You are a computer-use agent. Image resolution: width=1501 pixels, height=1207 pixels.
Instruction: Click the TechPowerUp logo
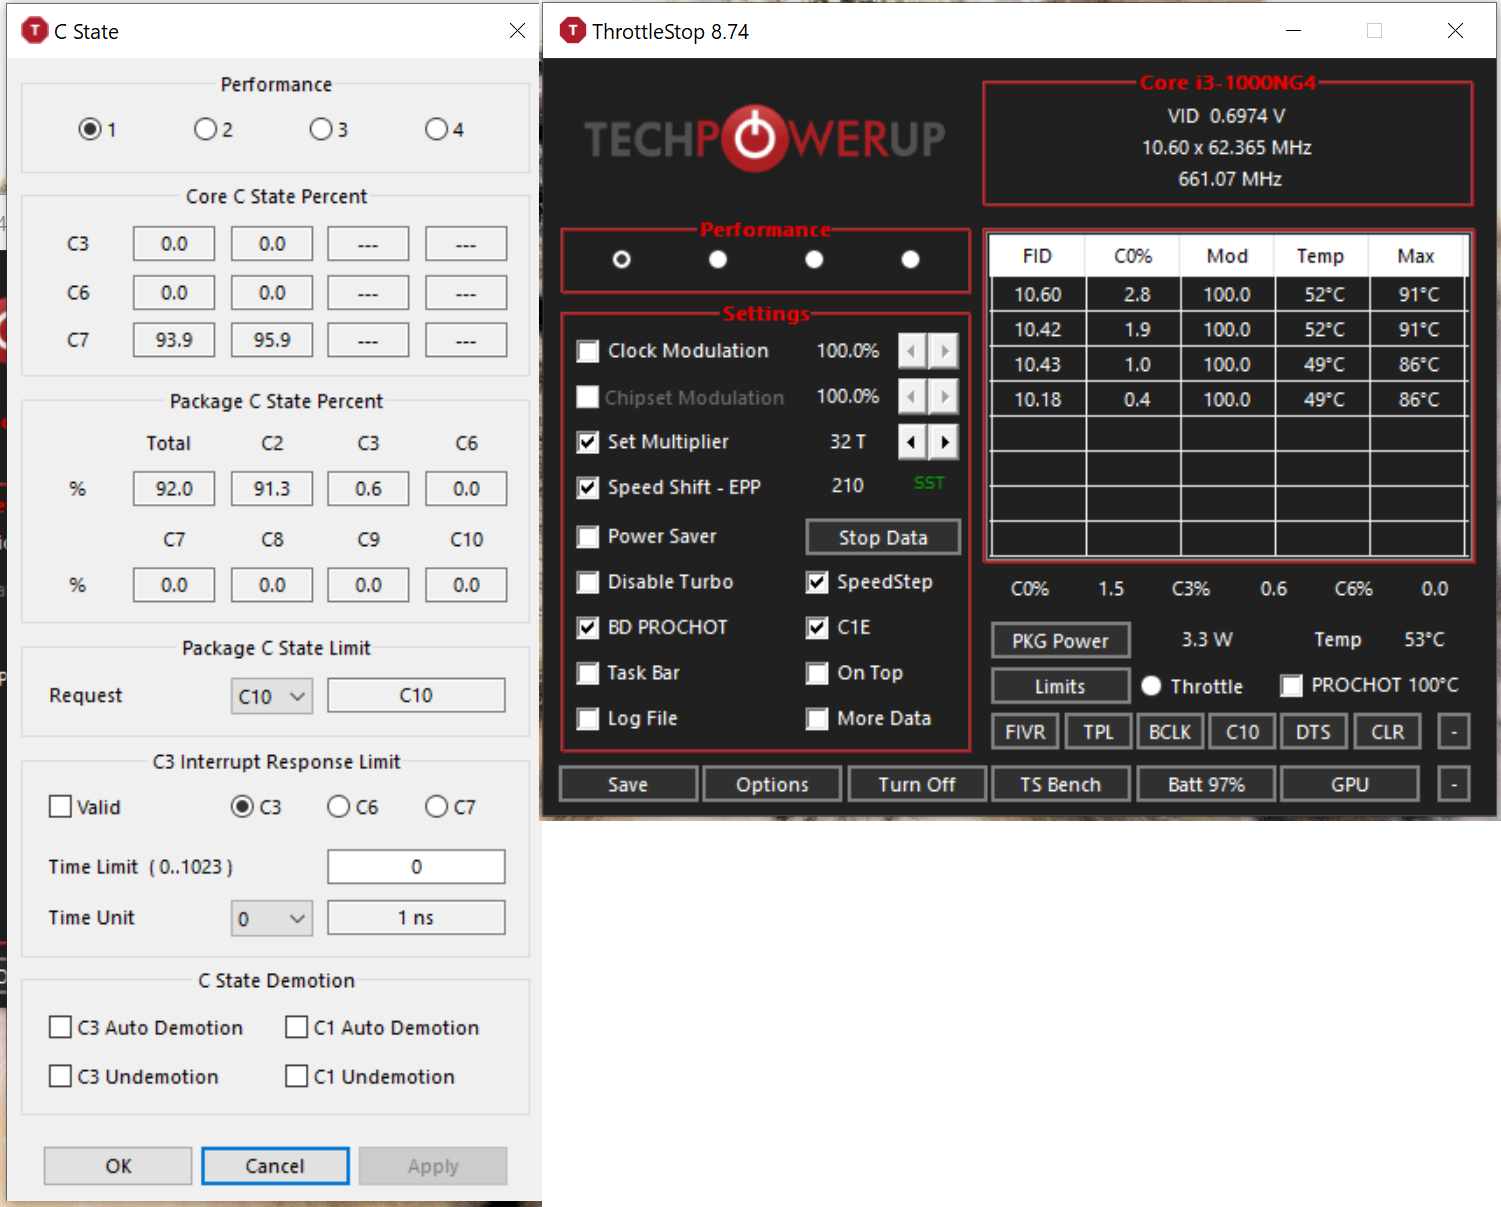(x=764, y=138)
